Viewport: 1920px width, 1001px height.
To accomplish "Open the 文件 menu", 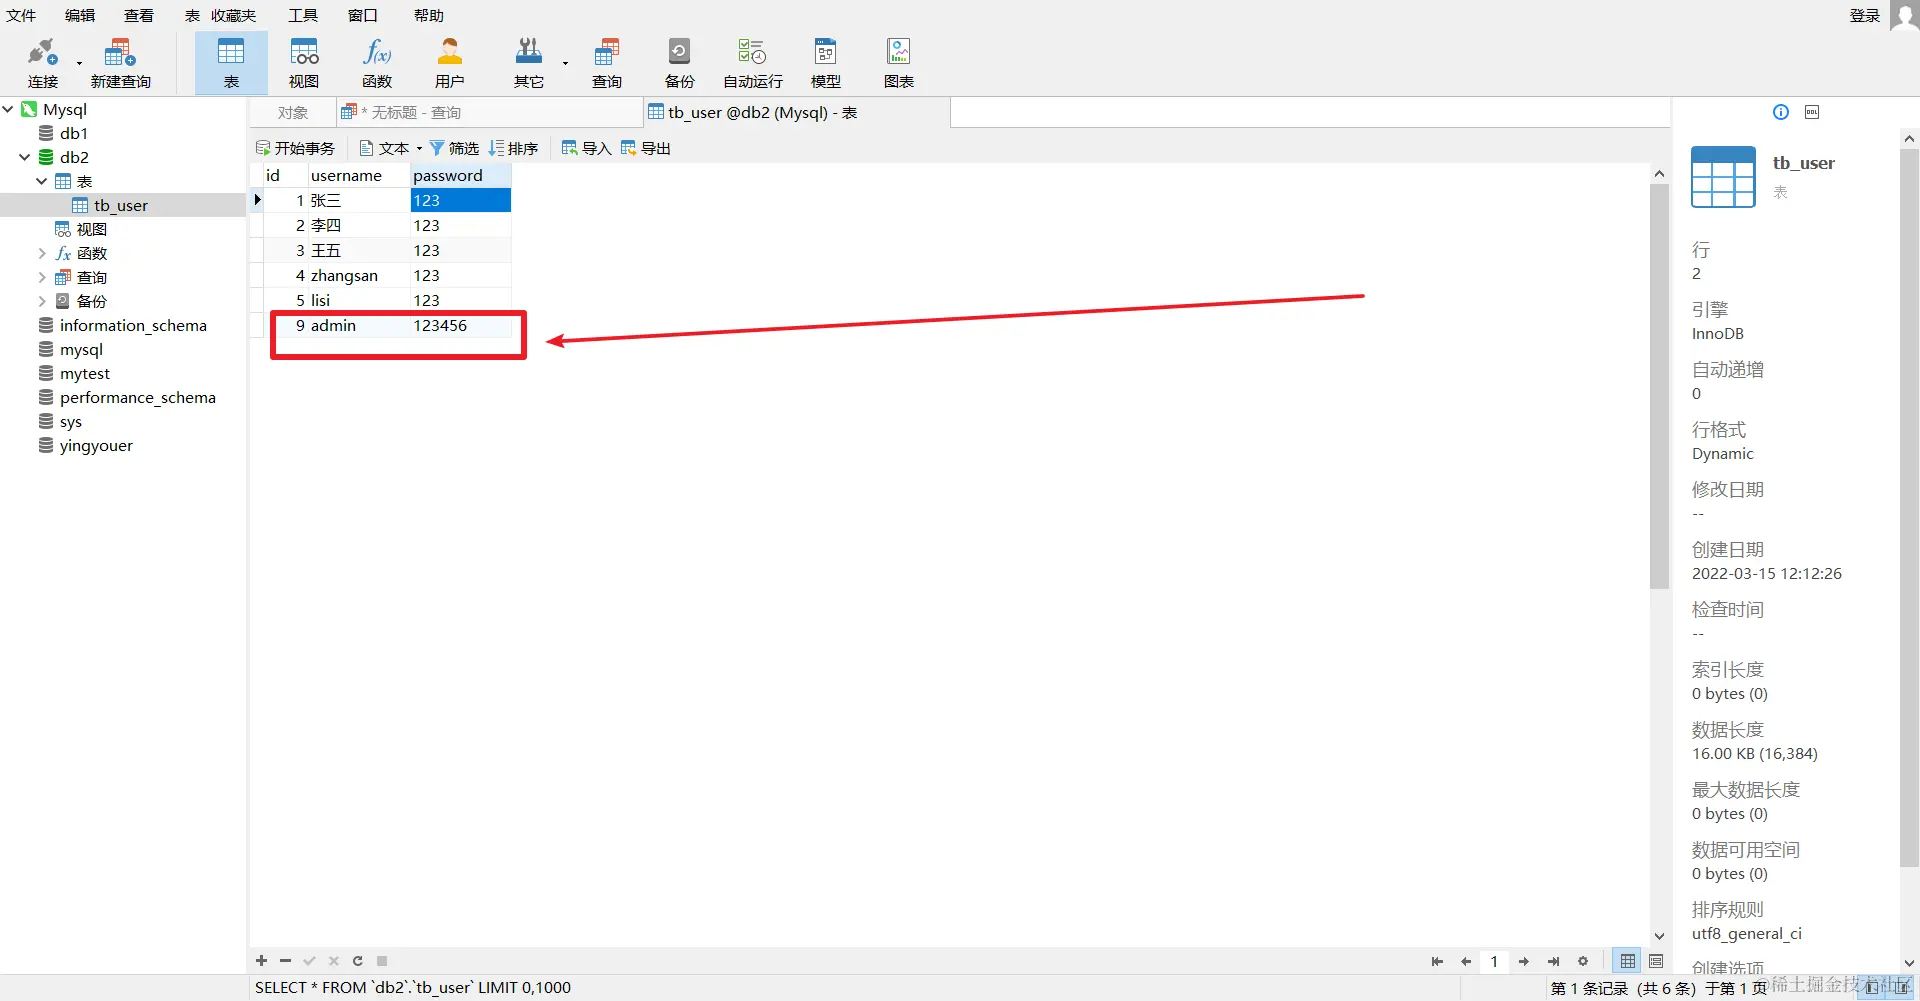I will click(20, 15).
